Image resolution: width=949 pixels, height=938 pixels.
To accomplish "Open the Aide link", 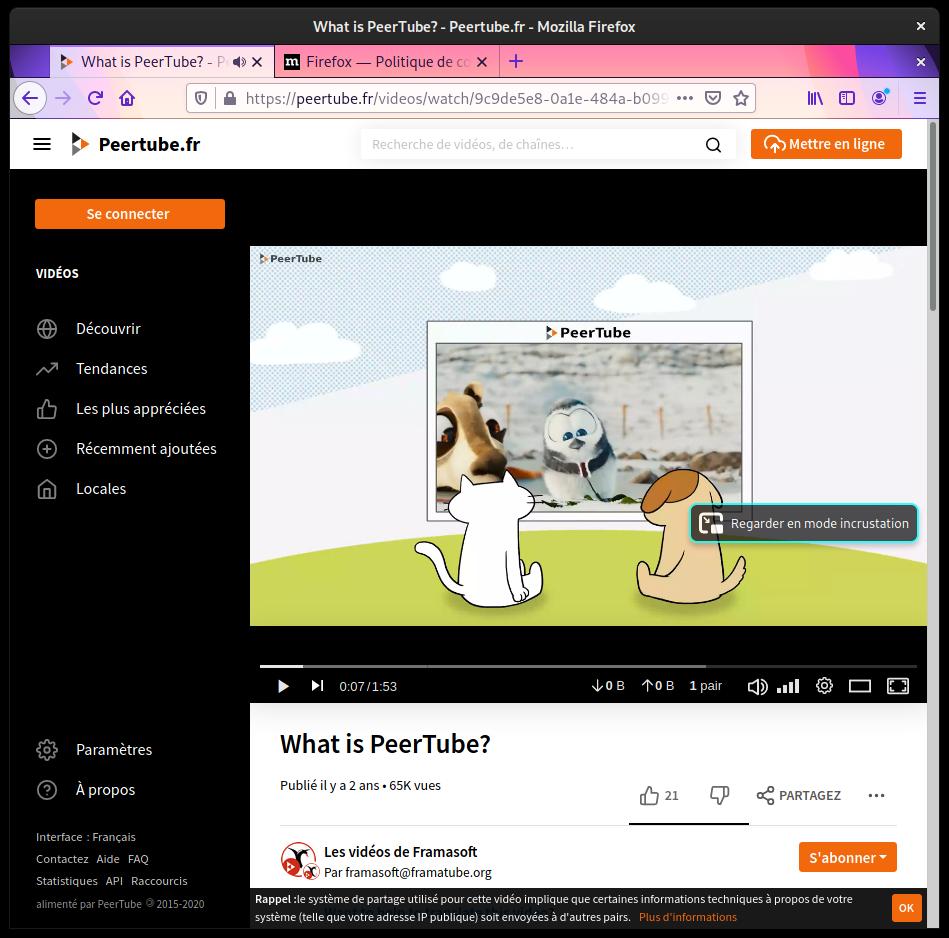I will [x=108, y=859].
